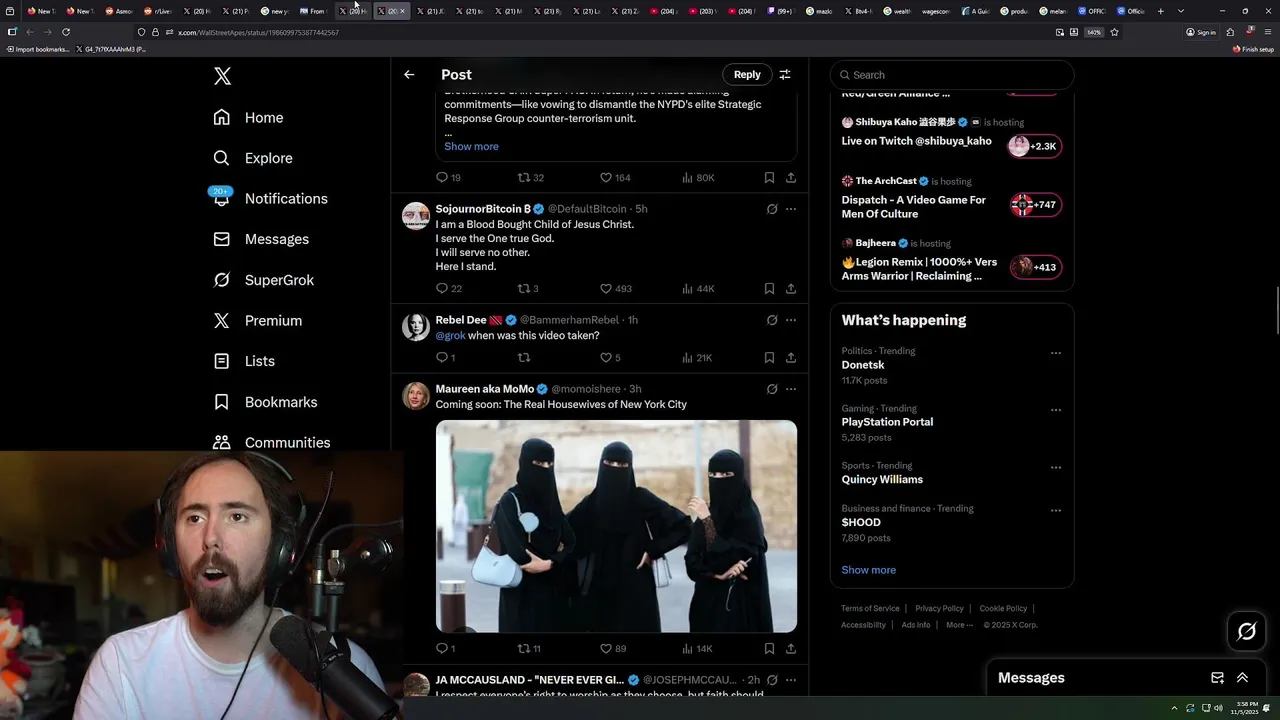The image size is (1280, 720).
Task: Open more options for PlayStation Portal trend
Action: [1055, 410]
